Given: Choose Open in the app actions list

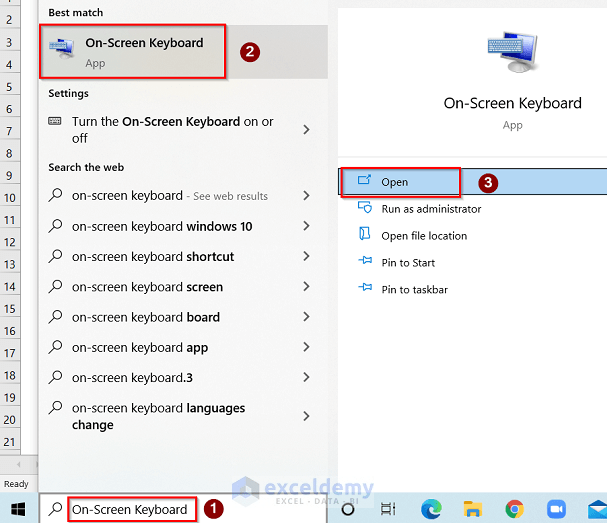Looking at the screenshot, I should point(473,182).
